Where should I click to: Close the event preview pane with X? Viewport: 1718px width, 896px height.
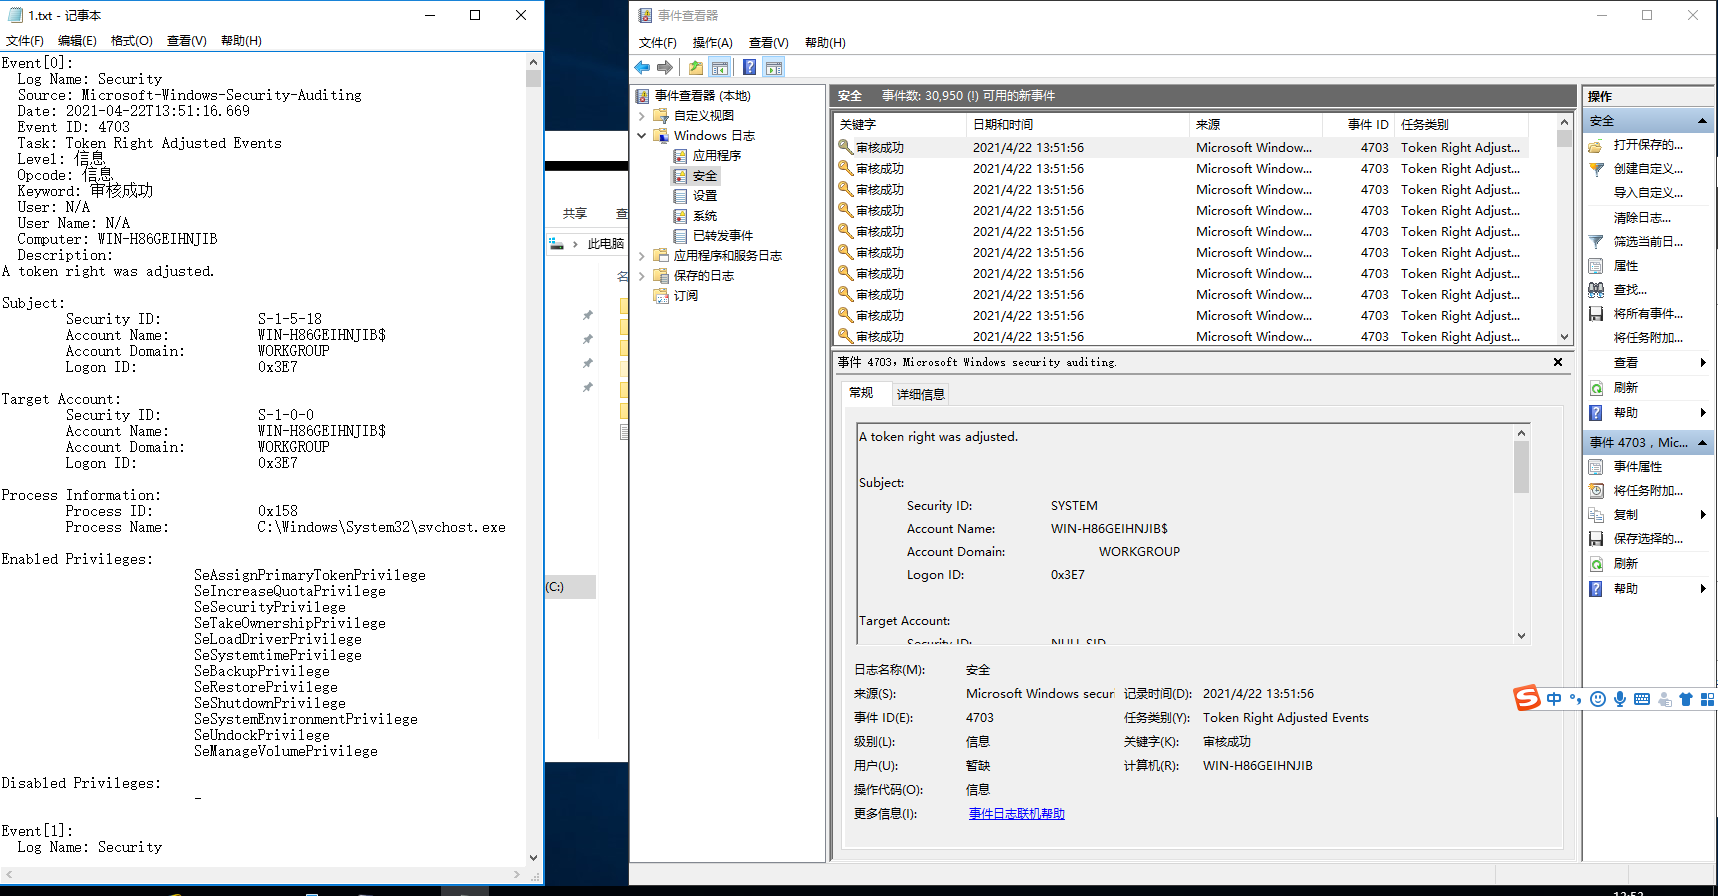[x=1558, y=362]
